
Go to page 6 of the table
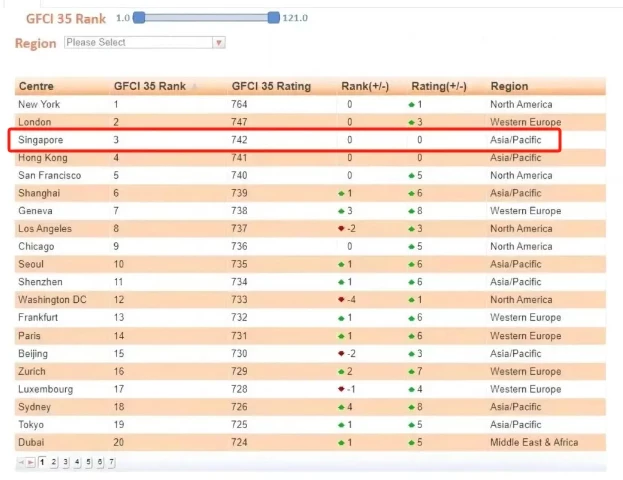(x=100, y=462)
